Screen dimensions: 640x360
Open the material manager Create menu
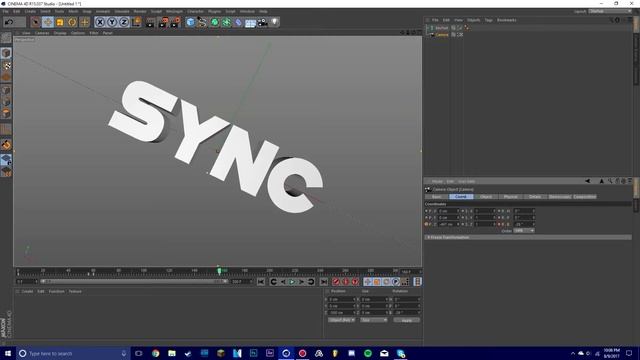[x=27, y=291]
